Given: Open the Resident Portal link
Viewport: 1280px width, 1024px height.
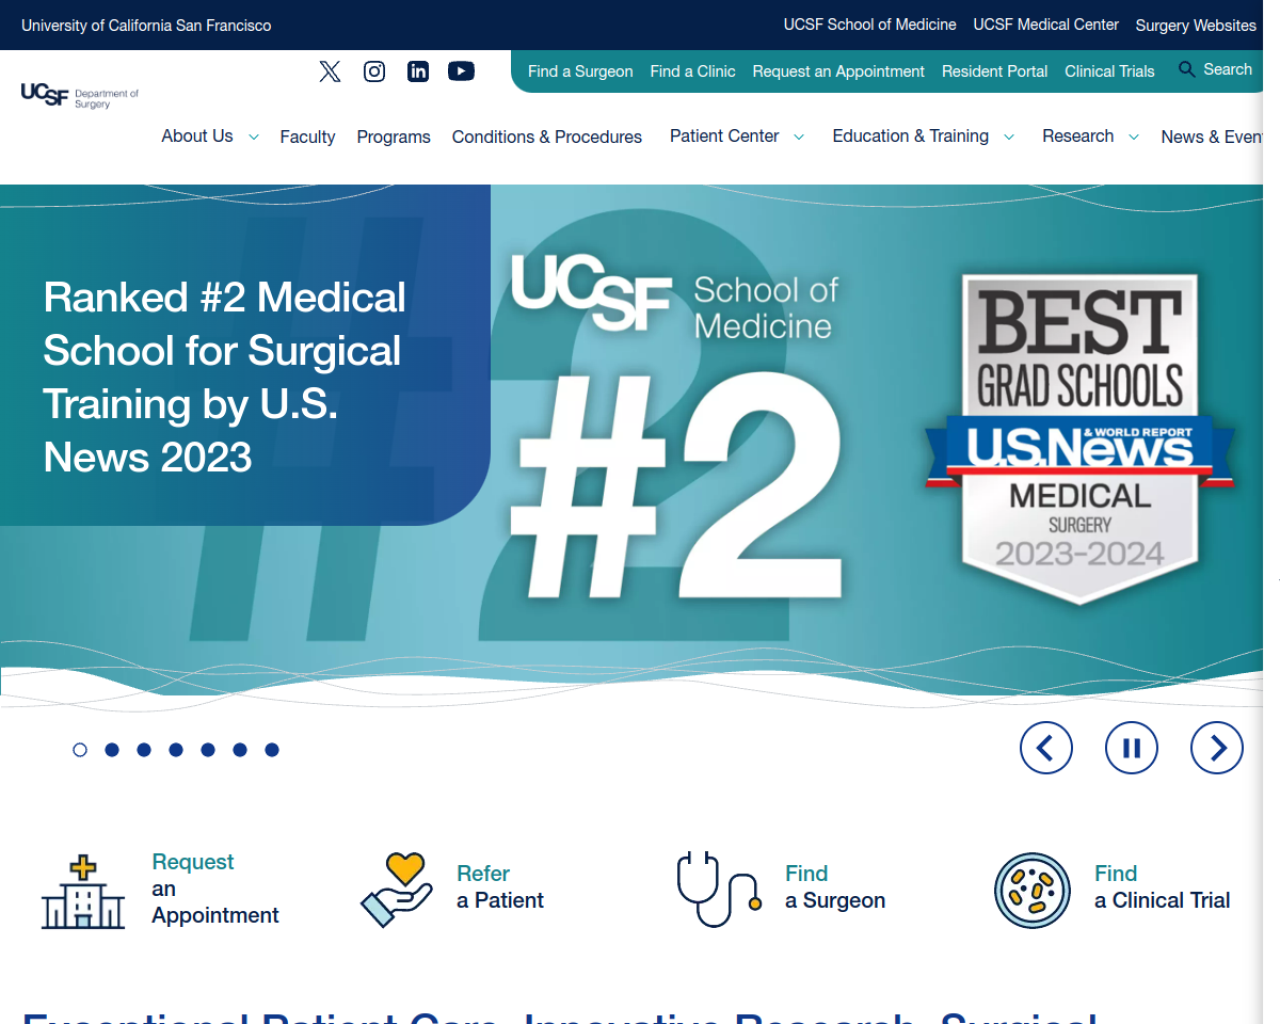Looking at the screenshot, I should [994, 71].
